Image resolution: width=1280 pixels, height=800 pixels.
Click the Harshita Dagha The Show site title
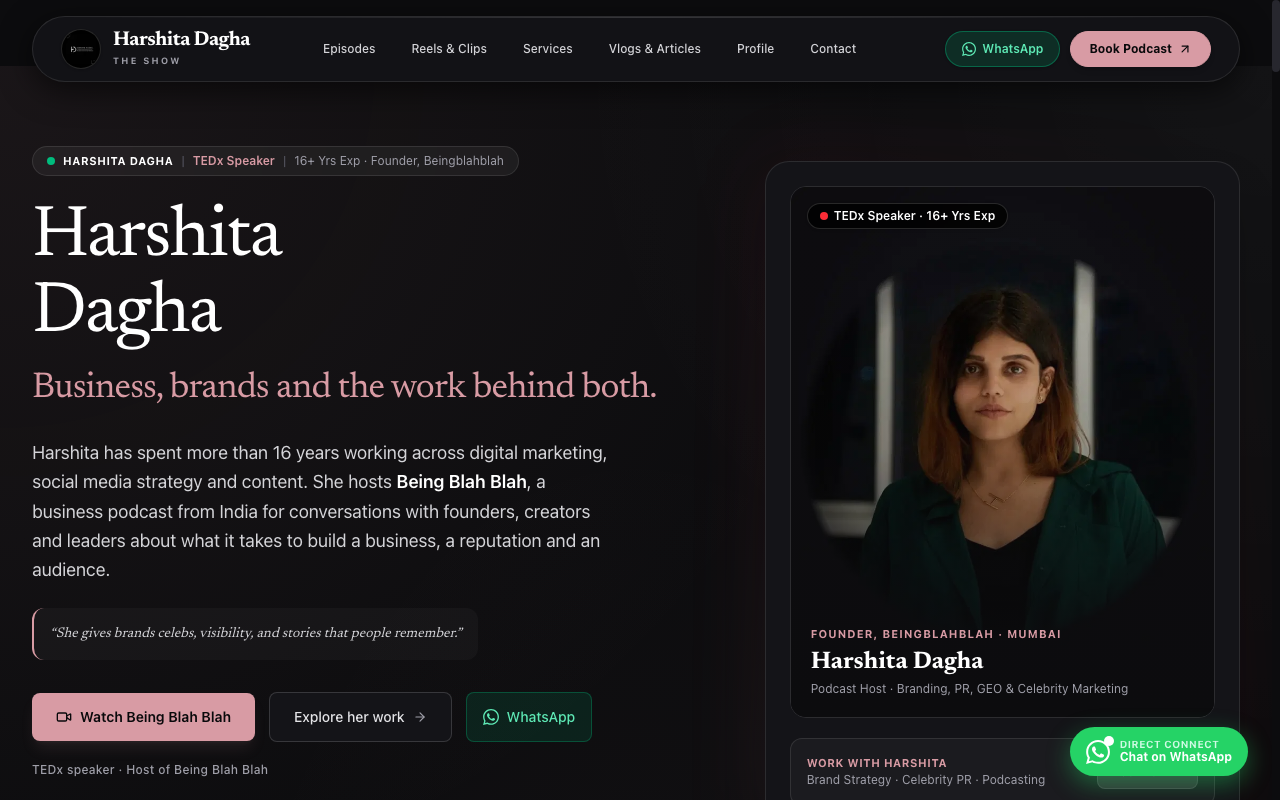(182, 48)
